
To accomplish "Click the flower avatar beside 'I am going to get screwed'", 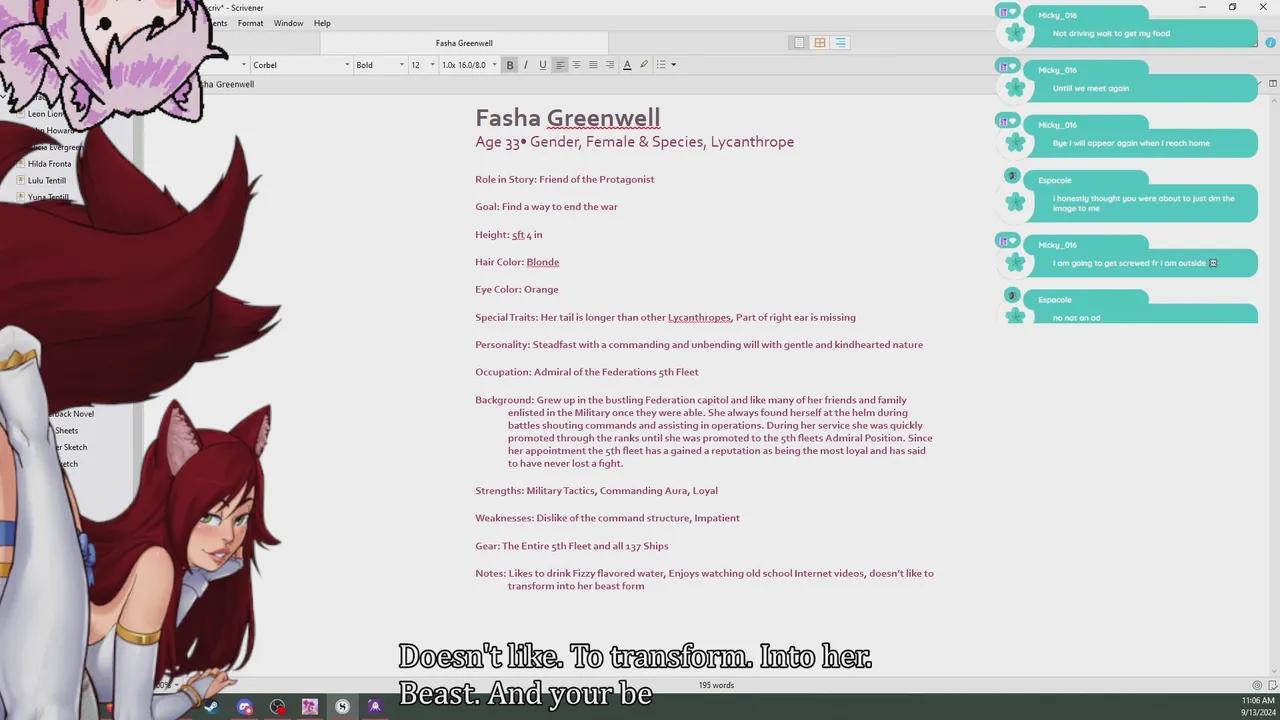I will tap(1016, 263).
